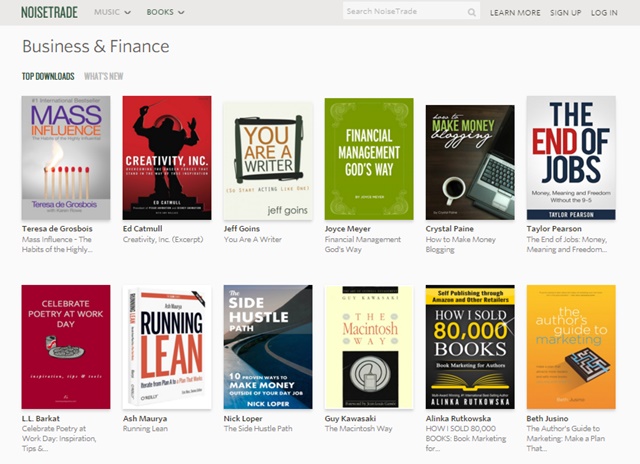This screenshot has width=640, height=464.
Task: Open the Music dropdown menu
Action: 112,13
